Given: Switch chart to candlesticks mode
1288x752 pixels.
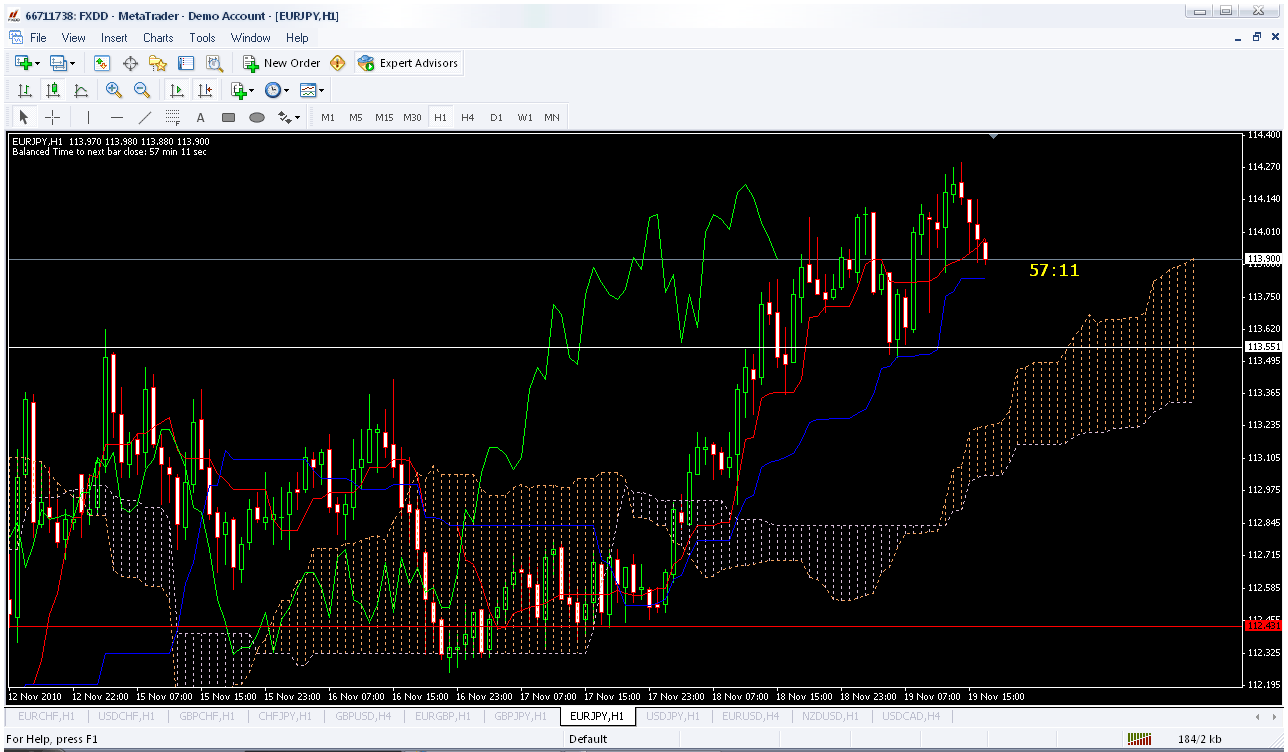Looking at the screenshot, I should coord(52,90).
